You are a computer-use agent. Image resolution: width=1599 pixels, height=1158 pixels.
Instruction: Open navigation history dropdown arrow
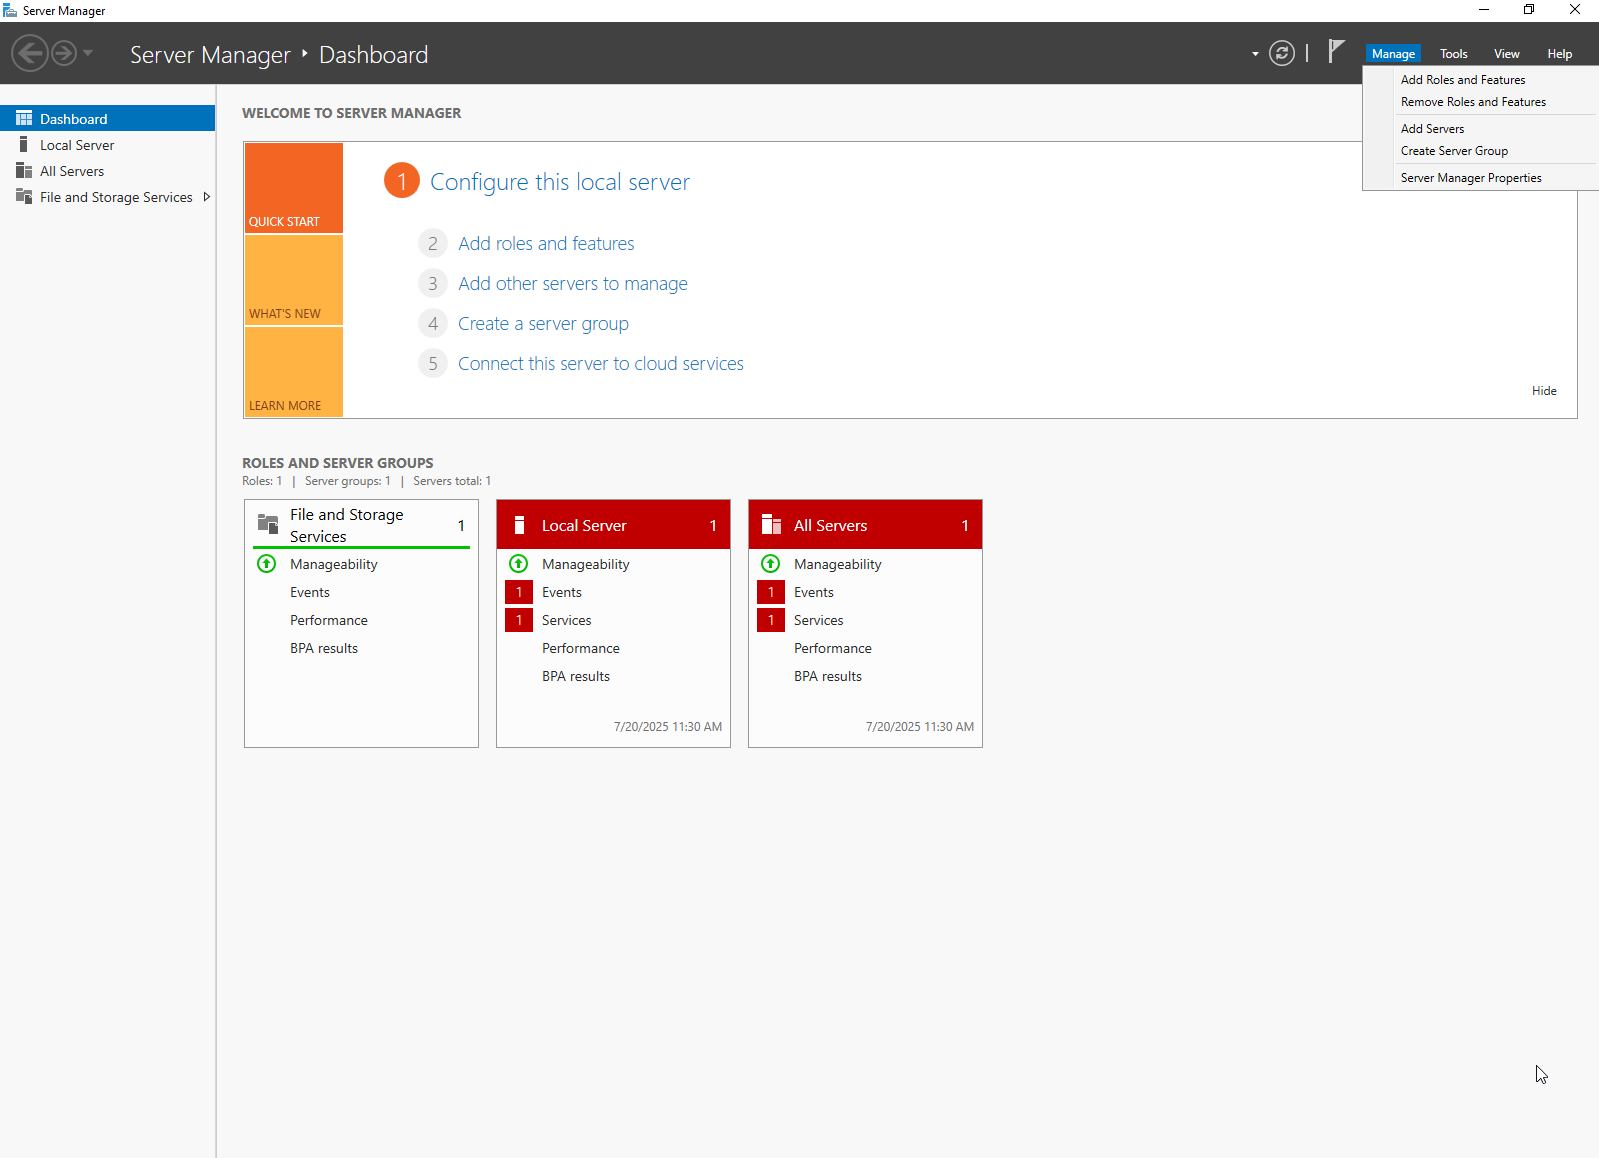[x=88, y=53]
